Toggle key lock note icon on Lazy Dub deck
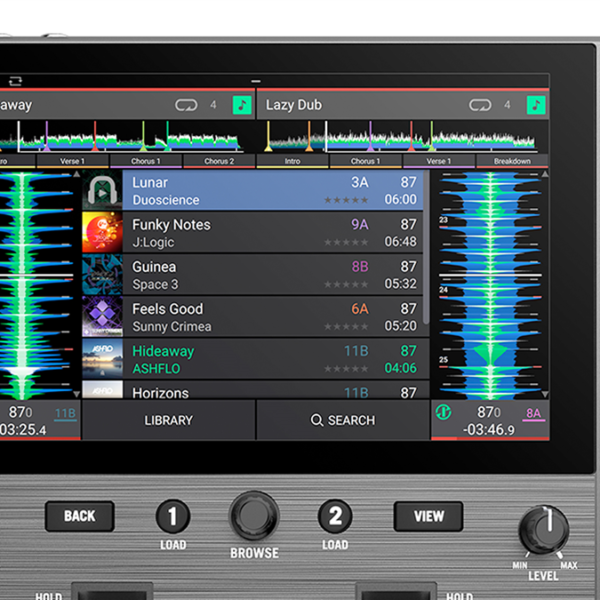Viewport: 600px width, 600px height. pos(536,105)
